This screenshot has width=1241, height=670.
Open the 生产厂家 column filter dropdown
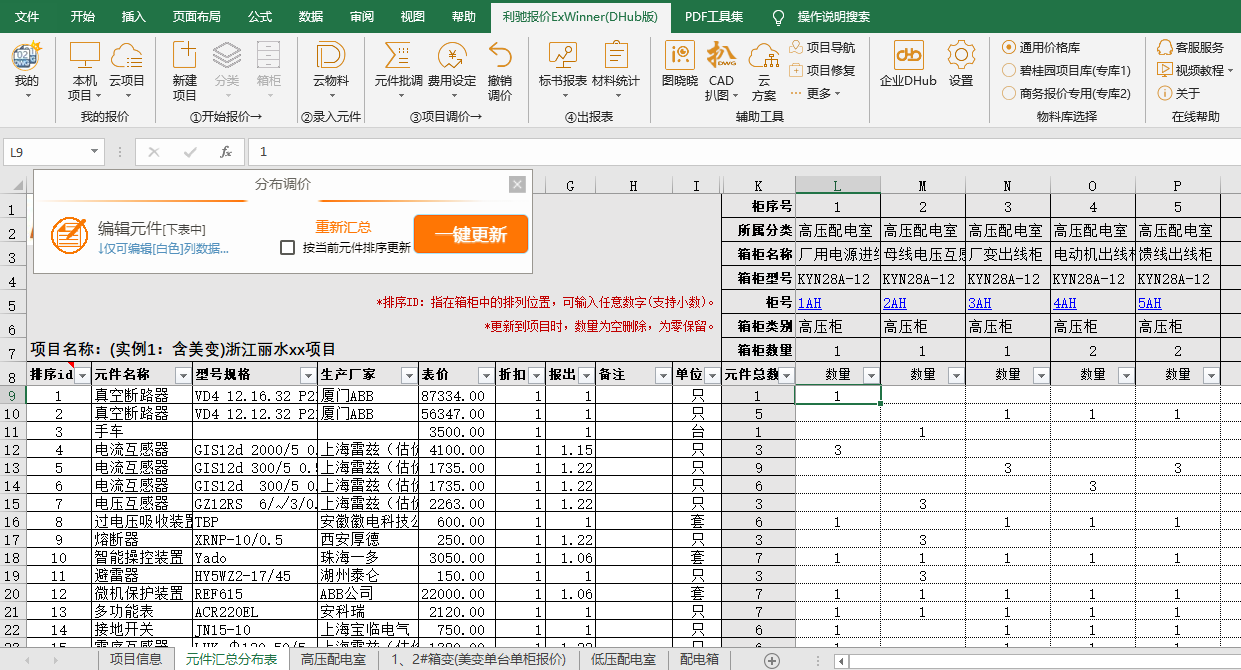coord(409,375)
